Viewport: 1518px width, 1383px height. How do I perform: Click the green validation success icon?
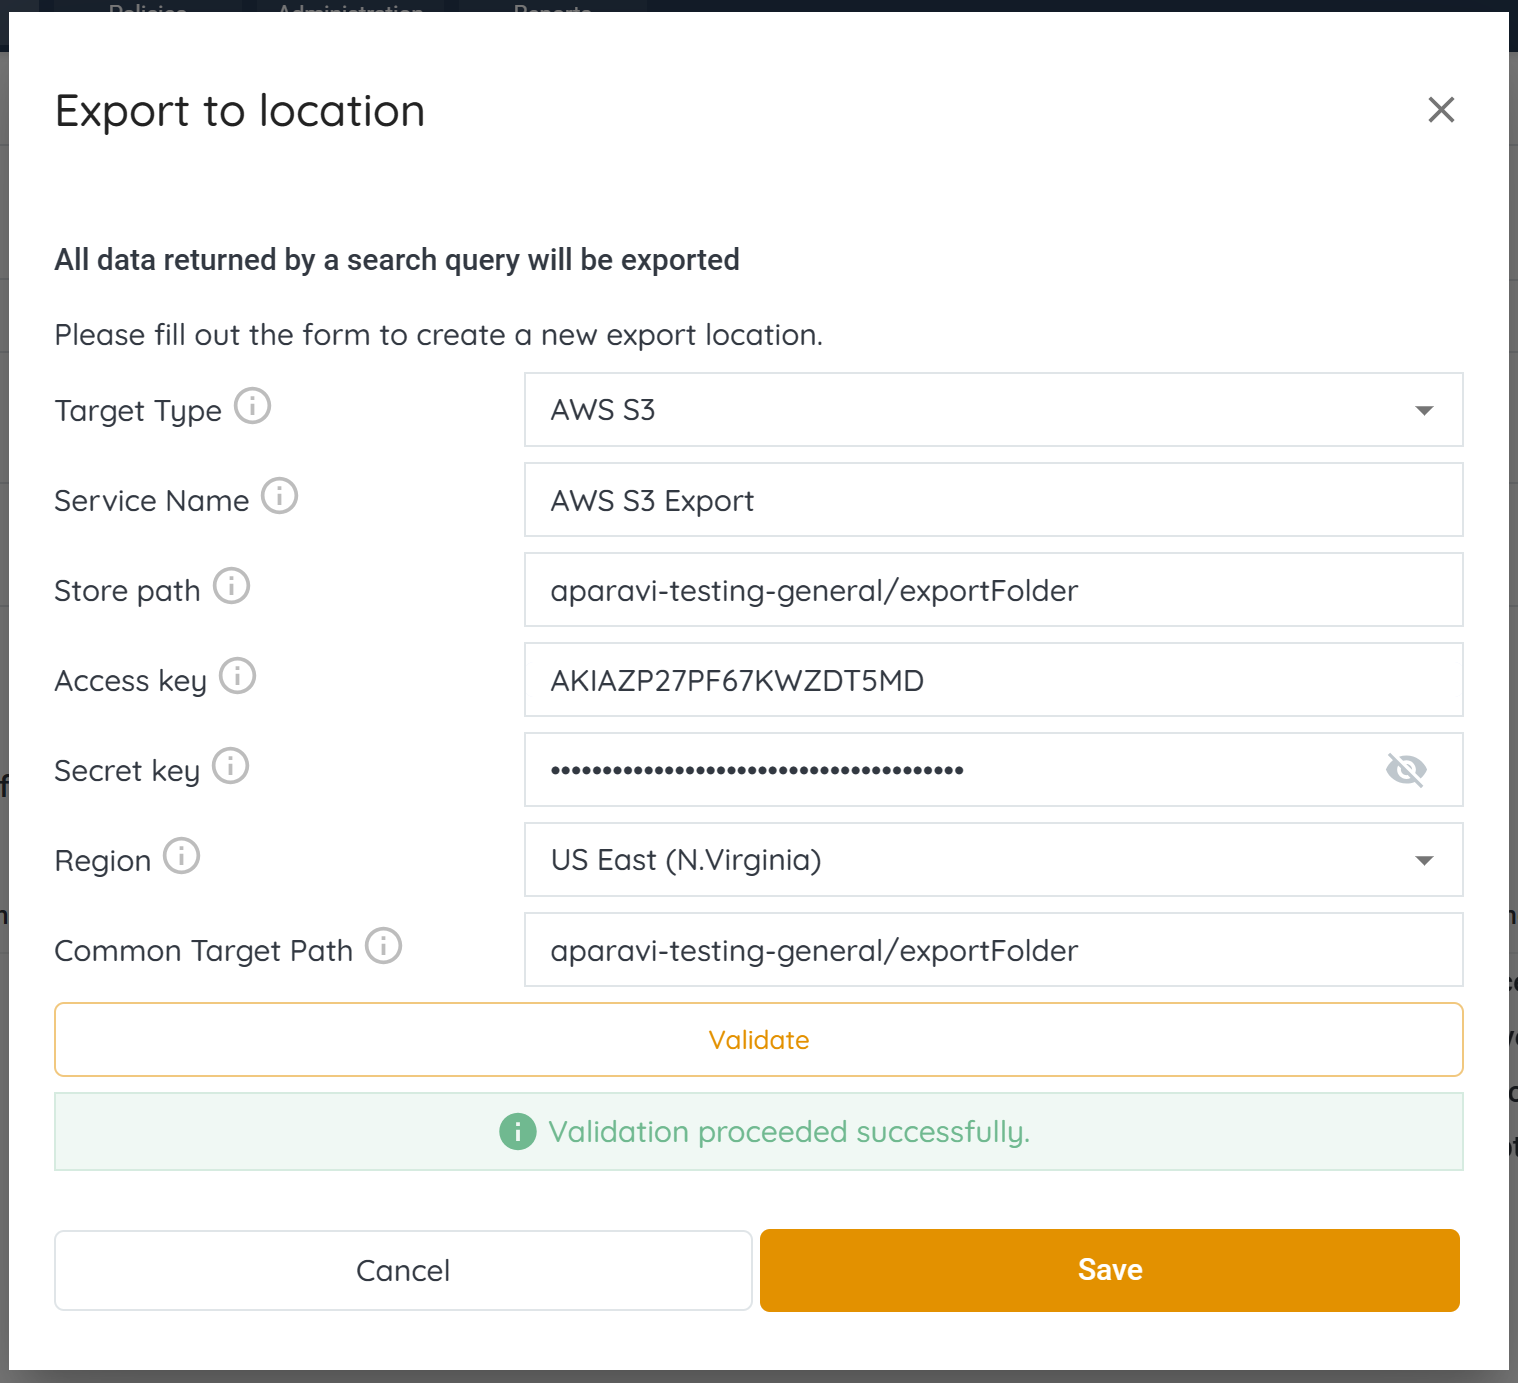pyautogui.click(x=517, y=1132)
